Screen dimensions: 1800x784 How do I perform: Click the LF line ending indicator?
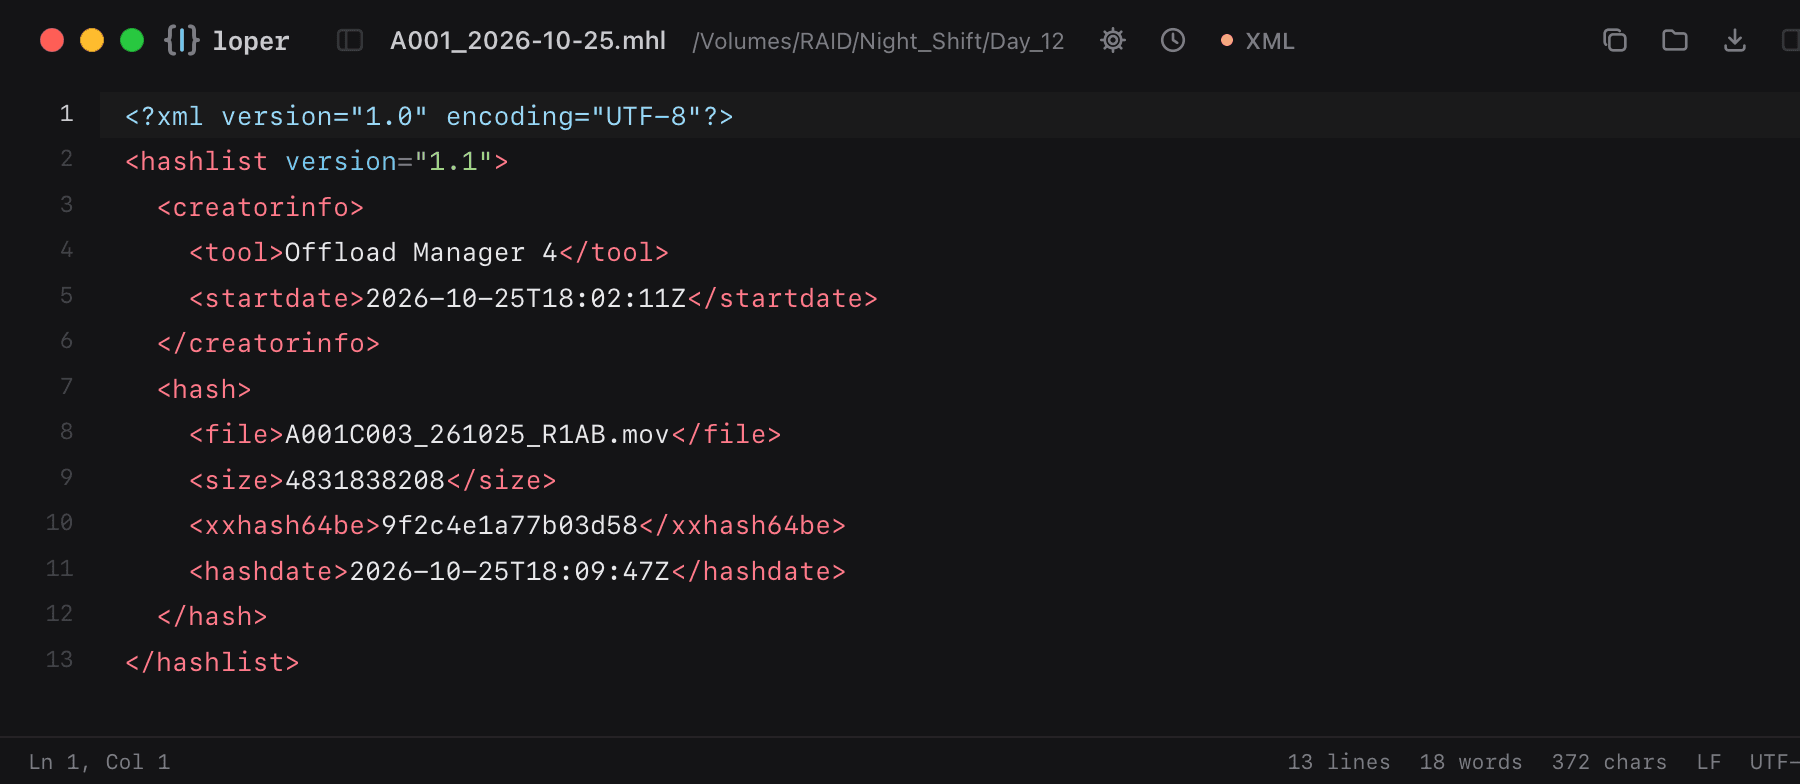[1709, 762]
